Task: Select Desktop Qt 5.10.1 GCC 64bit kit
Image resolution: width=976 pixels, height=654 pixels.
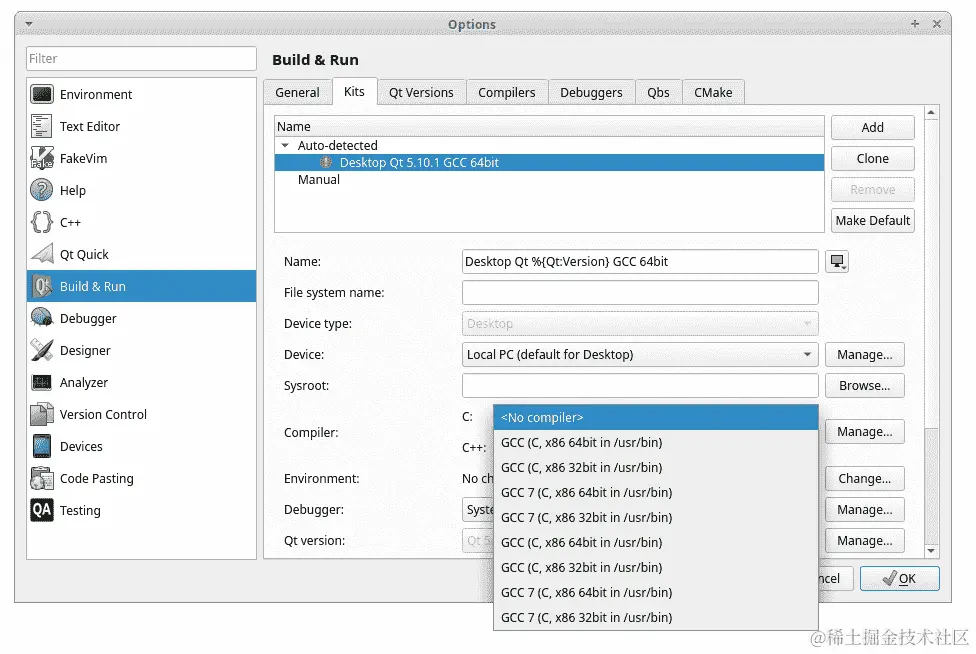Action: click(x=549, y=162)
